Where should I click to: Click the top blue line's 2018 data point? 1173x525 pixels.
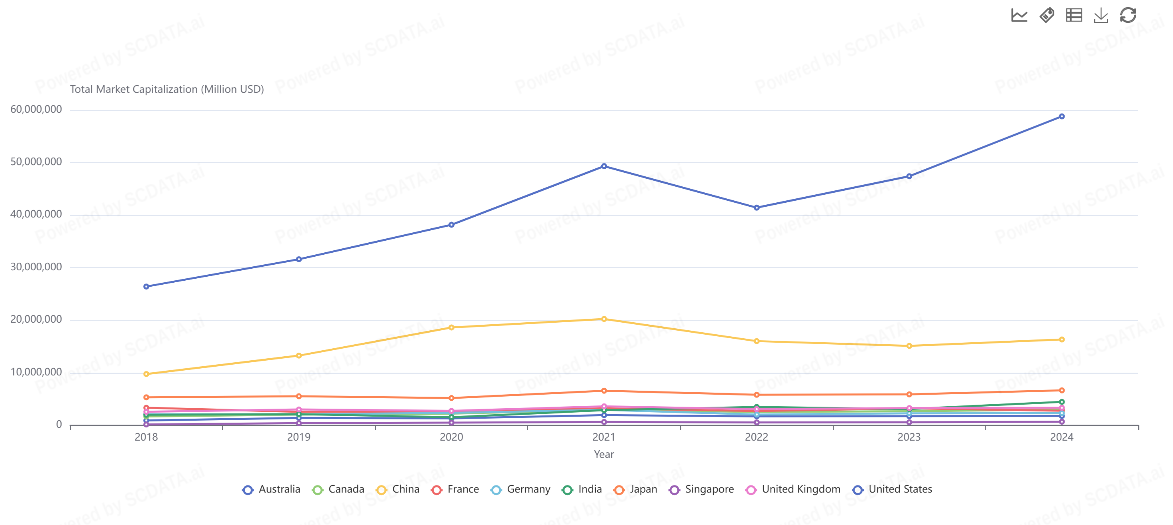pyautogui.click(x=146, y=287)
